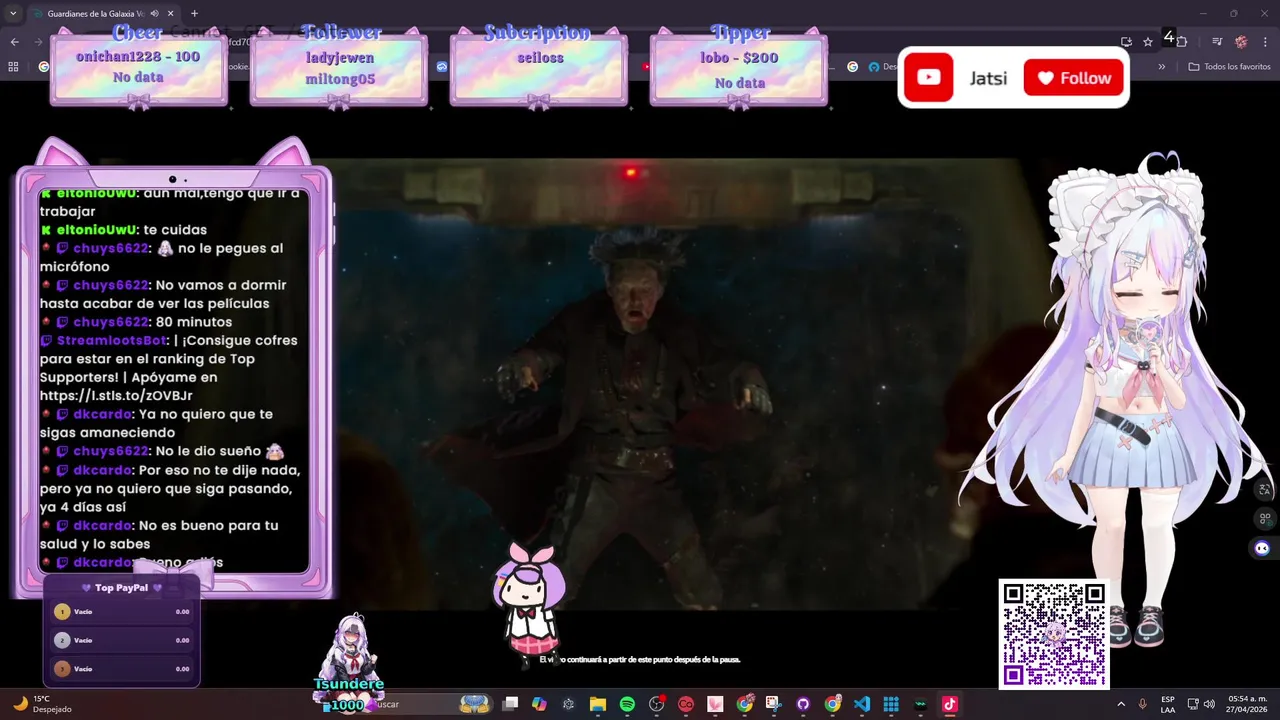Close the Guardianes de la Galaxia tab

tap(170, 14)
